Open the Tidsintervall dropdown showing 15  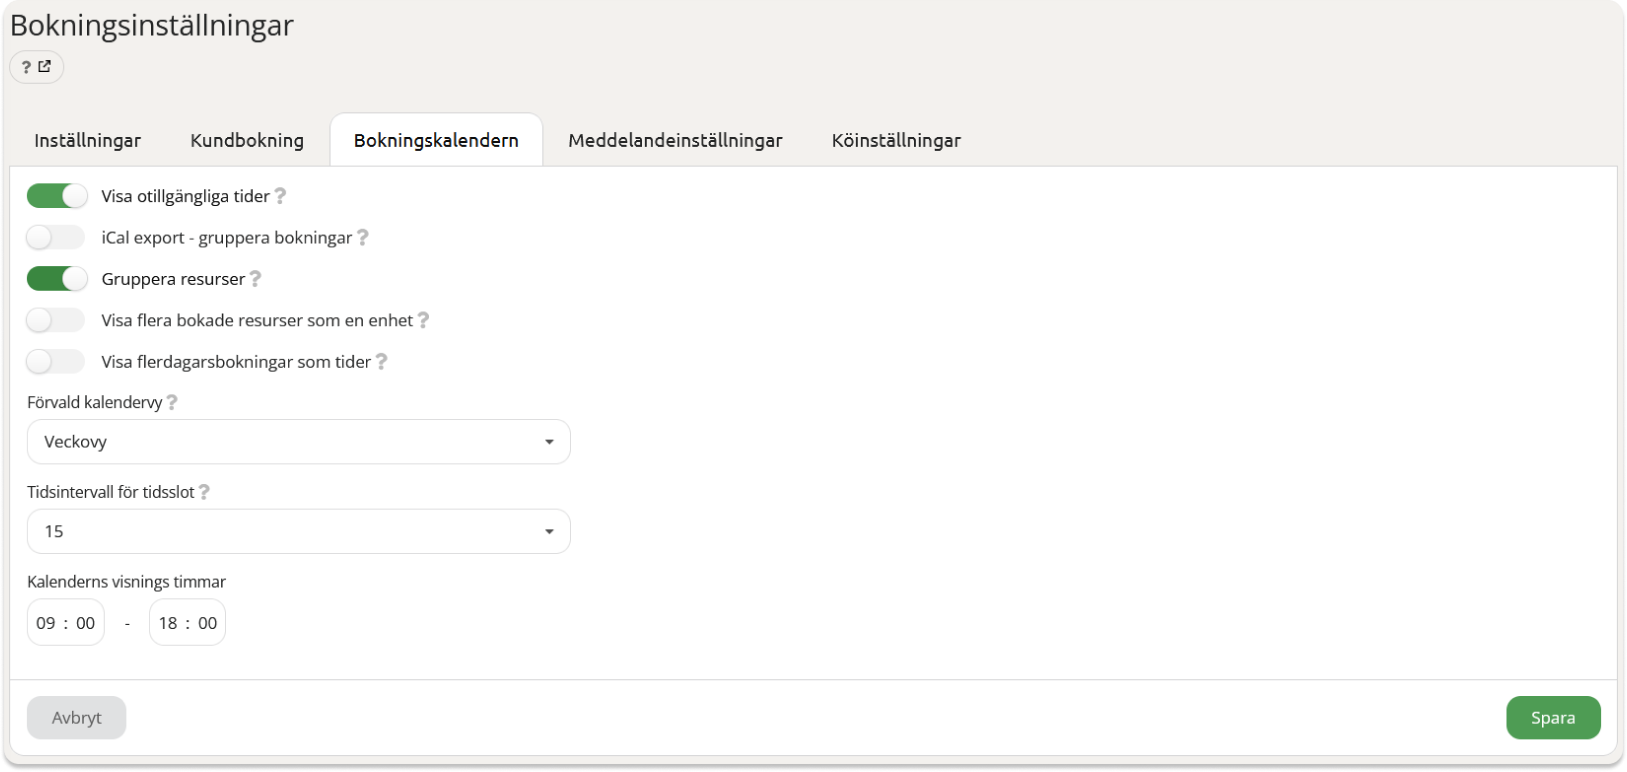click(299, 532)
